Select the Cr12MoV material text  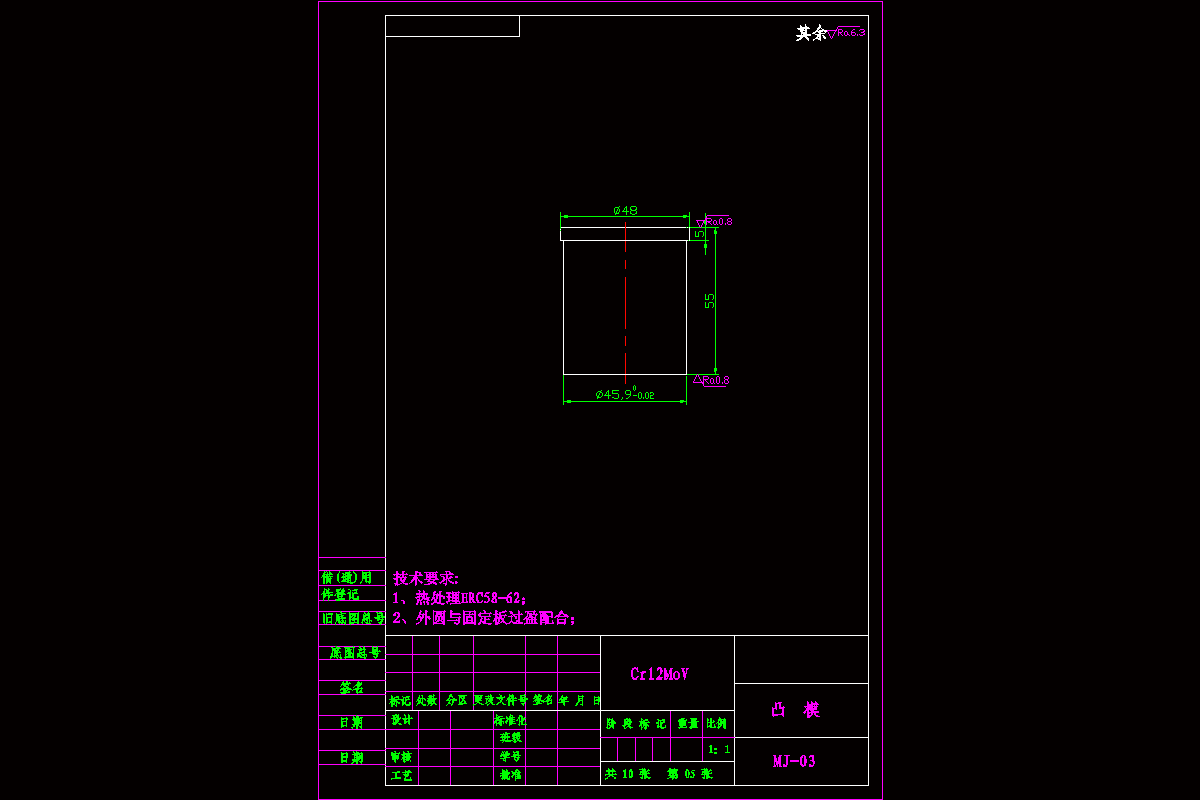pos(659,674)
